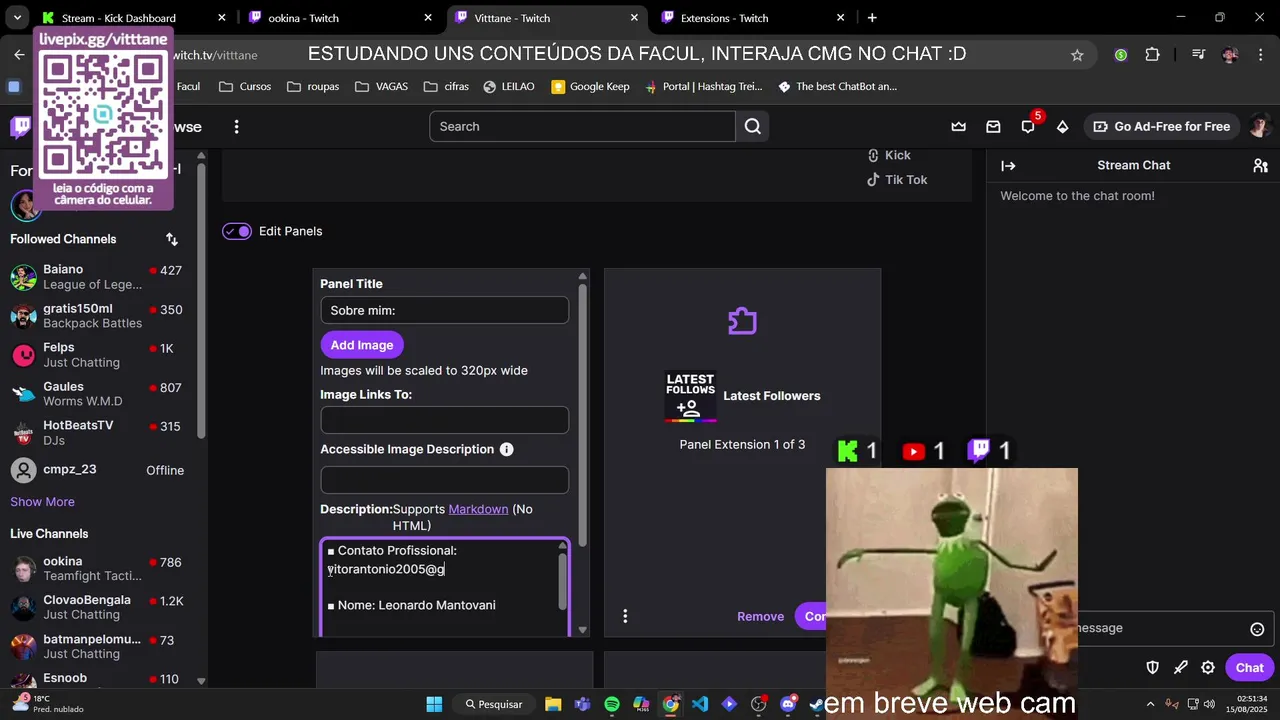Open the Twitch inbox icon
The image size is (1280, 720).
[x=993, y=127]
